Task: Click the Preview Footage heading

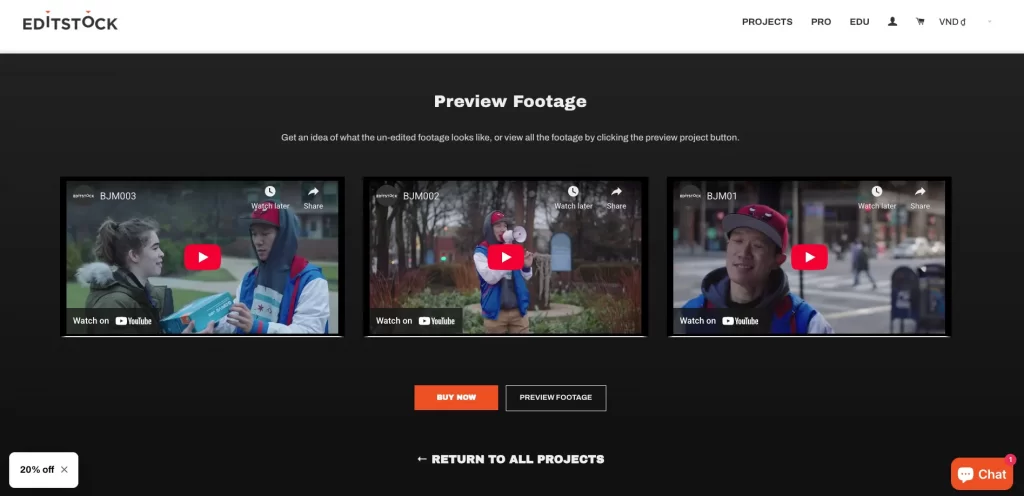Action: pos(510,101)
